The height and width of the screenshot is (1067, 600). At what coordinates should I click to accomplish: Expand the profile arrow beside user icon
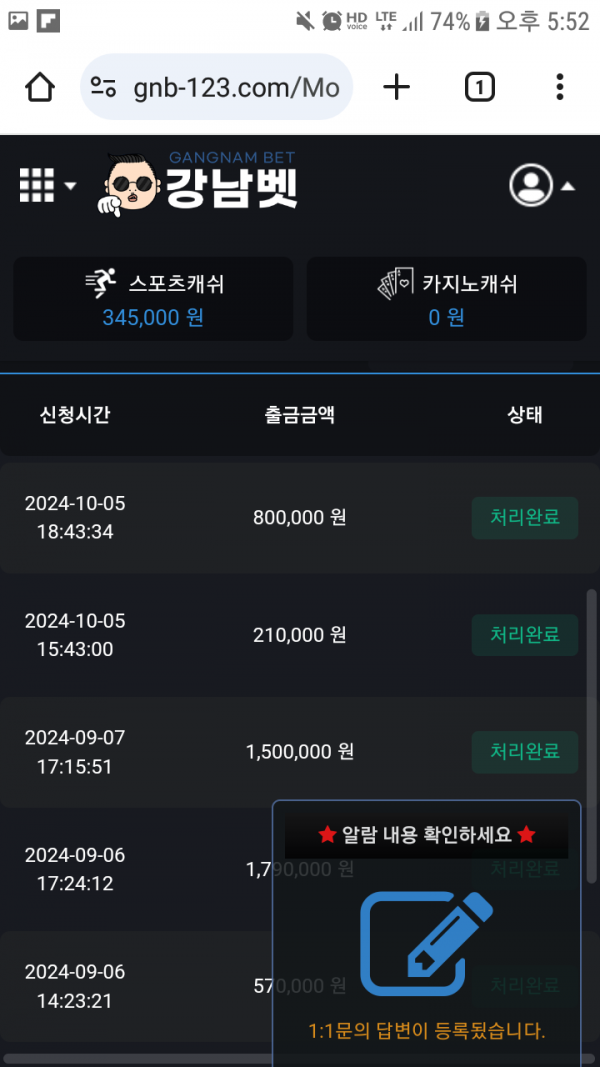tap(567, 186)
